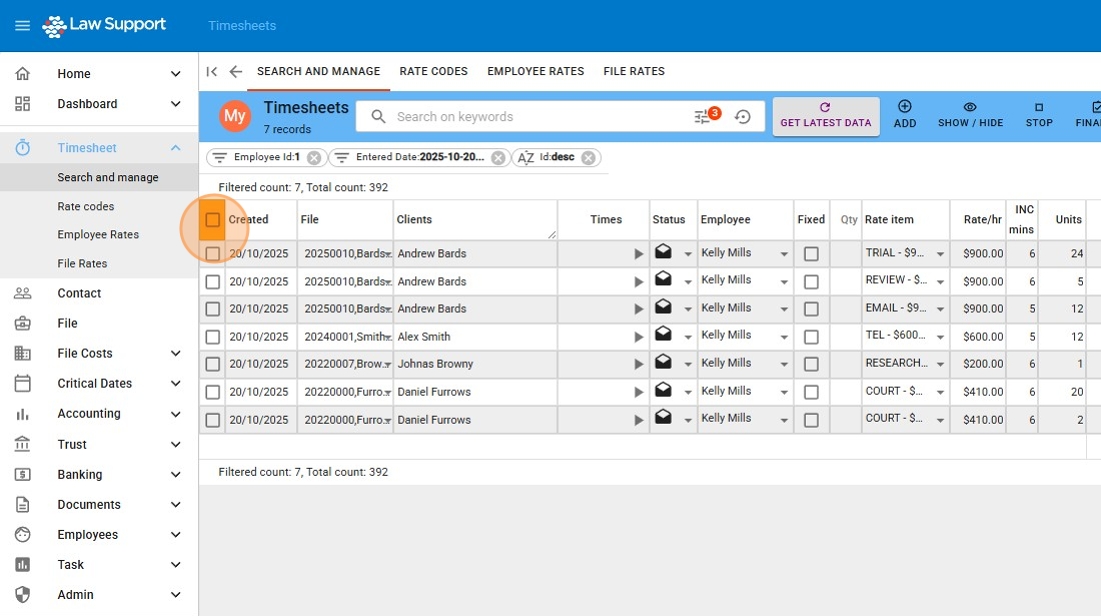Open filter options icon in search bar
The height and width of the screenshot is (616, 1101).
click(703, 117)
